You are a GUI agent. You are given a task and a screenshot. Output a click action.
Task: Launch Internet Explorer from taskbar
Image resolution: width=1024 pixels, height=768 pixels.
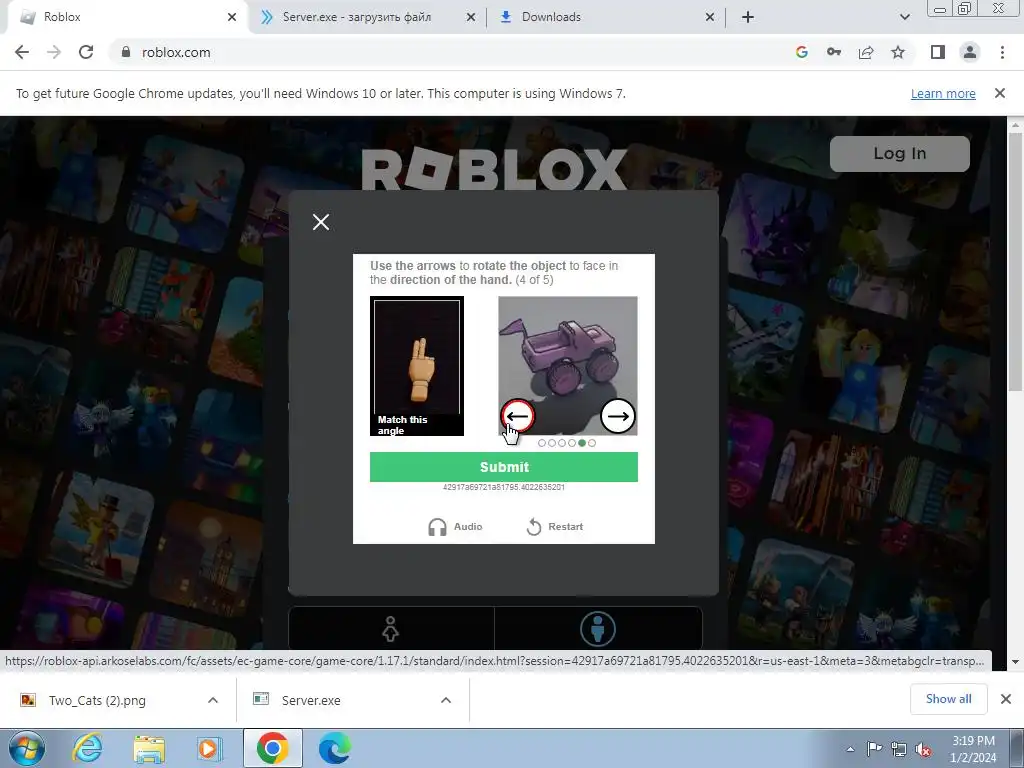tap(88, 748)
